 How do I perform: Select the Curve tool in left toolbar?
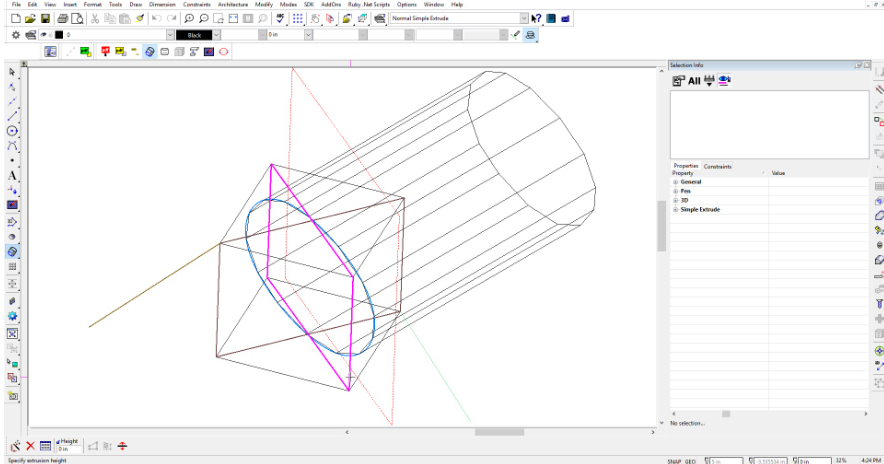click(x=12, y=146)
